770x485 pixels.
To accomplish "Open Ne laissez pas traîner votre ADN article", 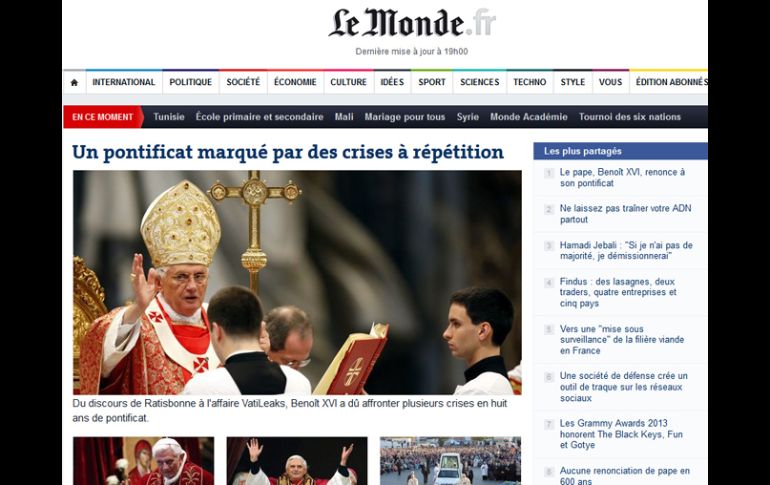I will pos(625,214).
